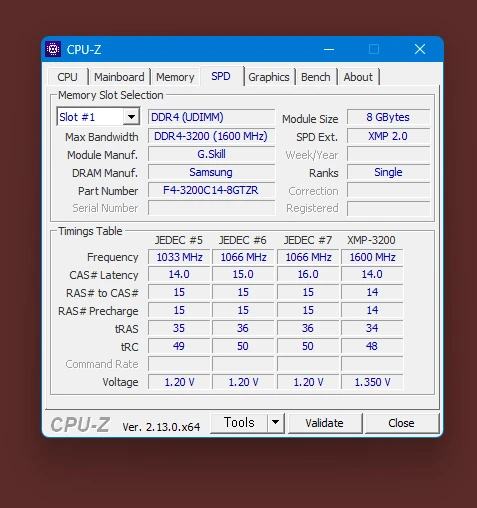Click the G.Skill module manufacturer value
This screenshot has height=508, width=477.
(x=211, y=154)
